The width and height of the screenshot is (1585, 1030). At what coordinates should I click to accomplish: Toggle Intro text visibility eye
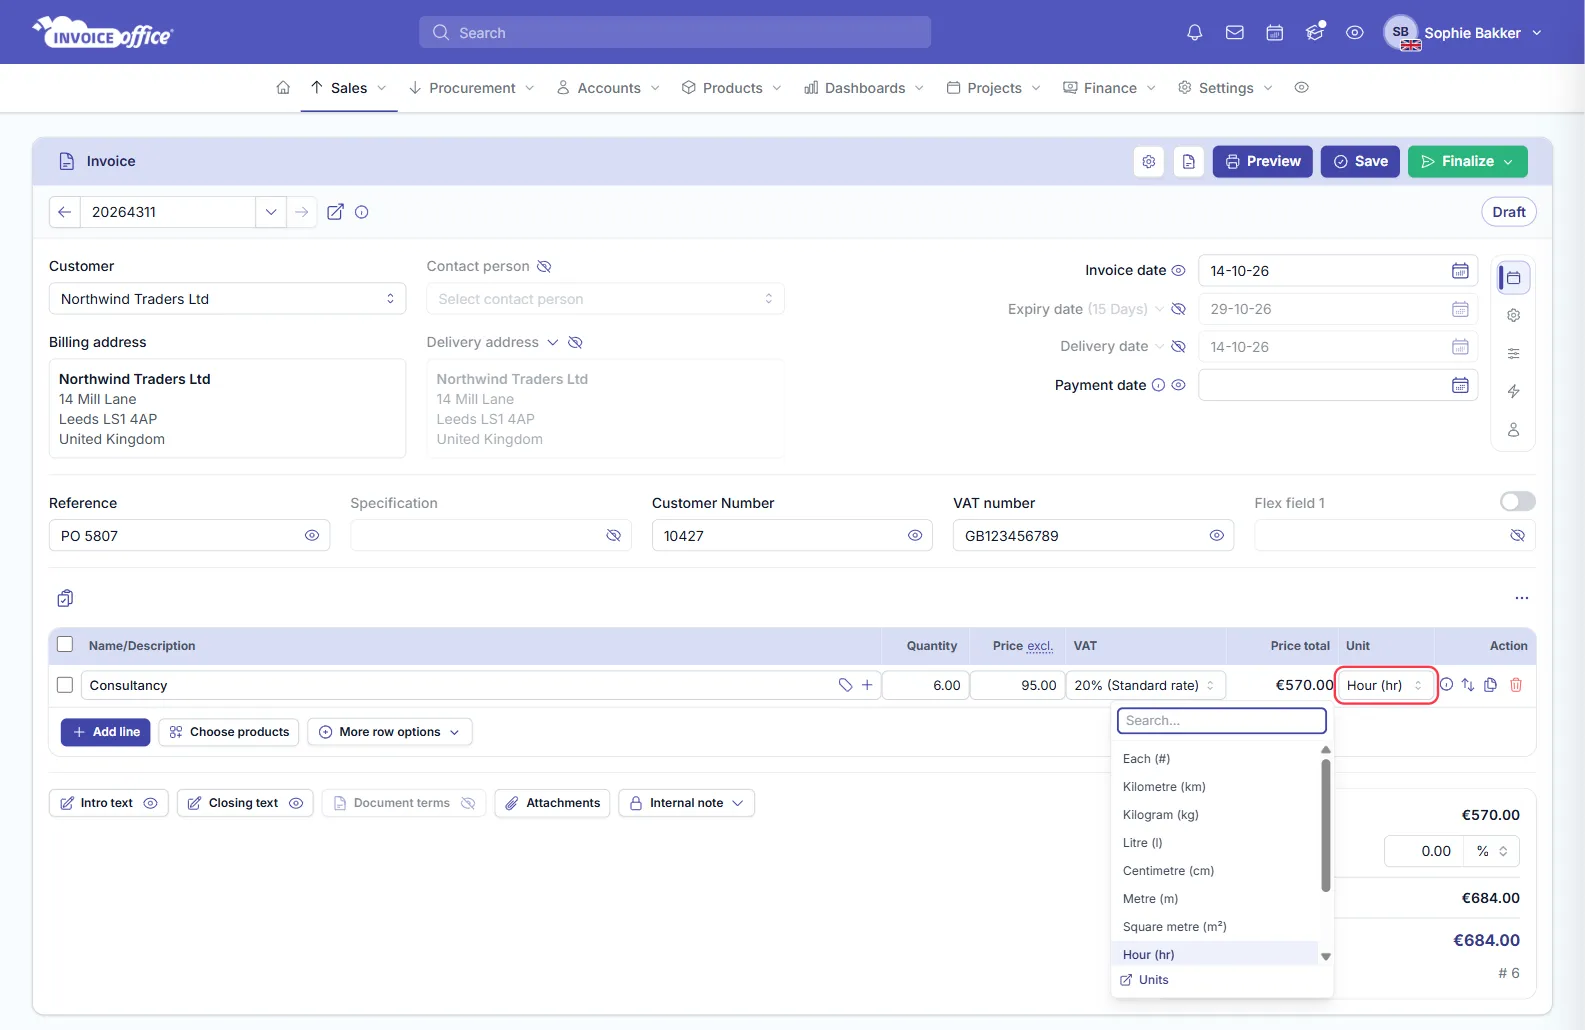[x=150, y=803]
